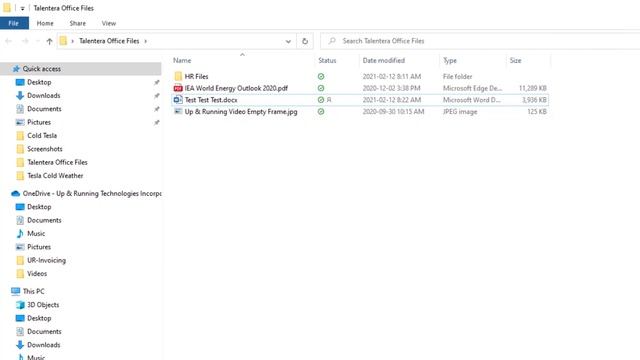Open Pictures under OneDrive
640x360 pixels.
[x=39, y=247]
